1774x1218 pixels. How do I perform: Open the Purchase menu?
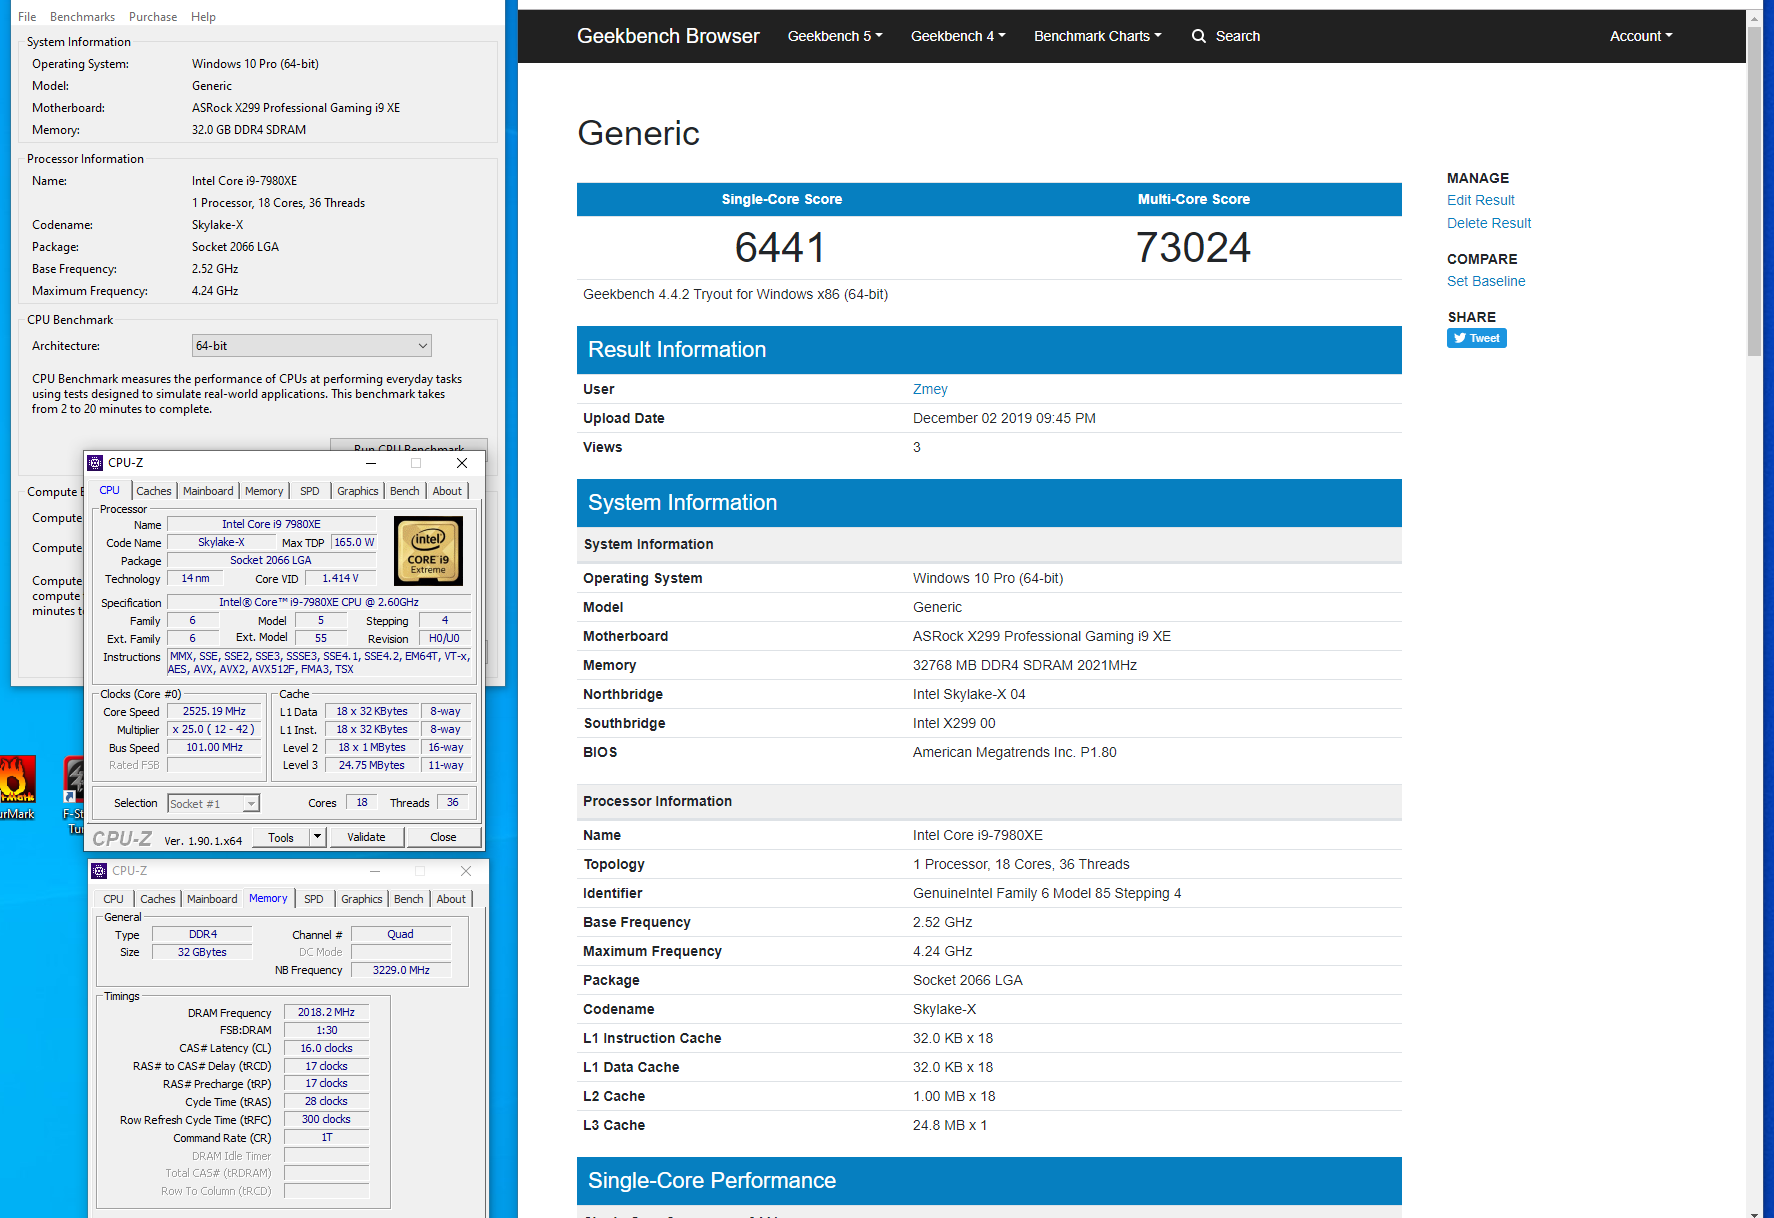pyautogui.click(x=153, y=17)
